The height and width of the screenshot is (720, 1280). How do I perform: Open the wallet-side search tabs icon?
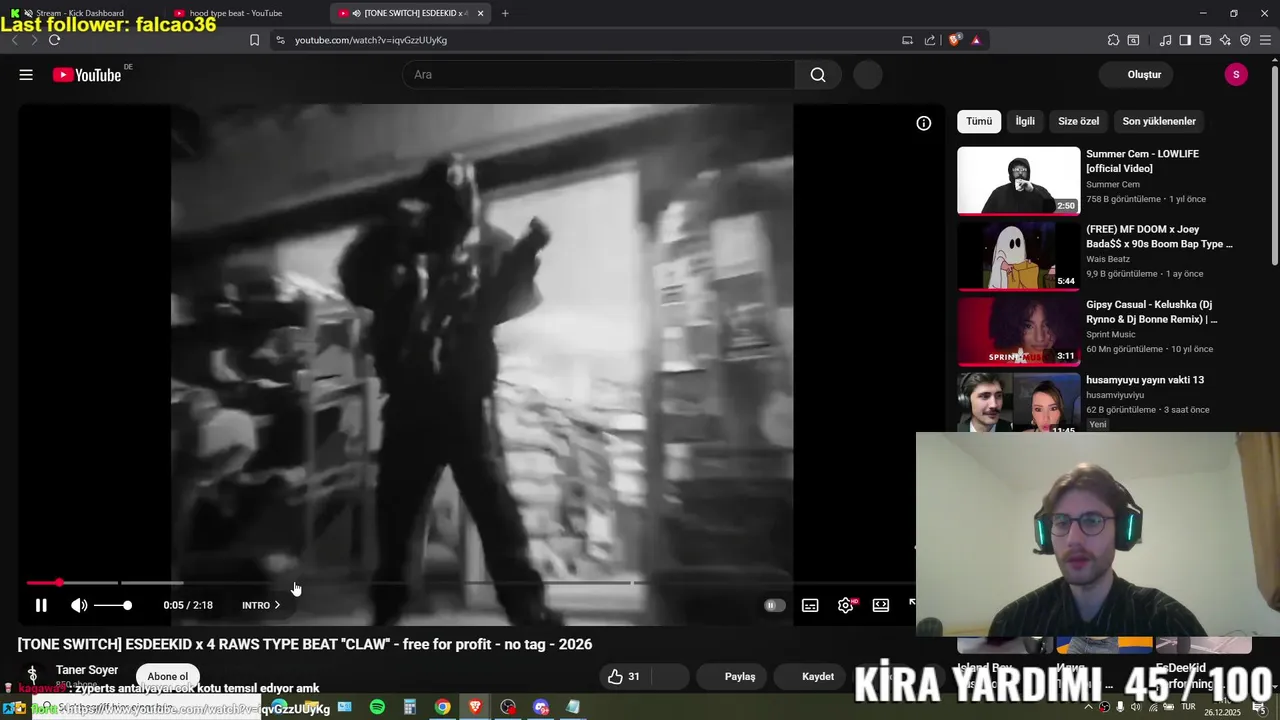[x=1133, y=40]
